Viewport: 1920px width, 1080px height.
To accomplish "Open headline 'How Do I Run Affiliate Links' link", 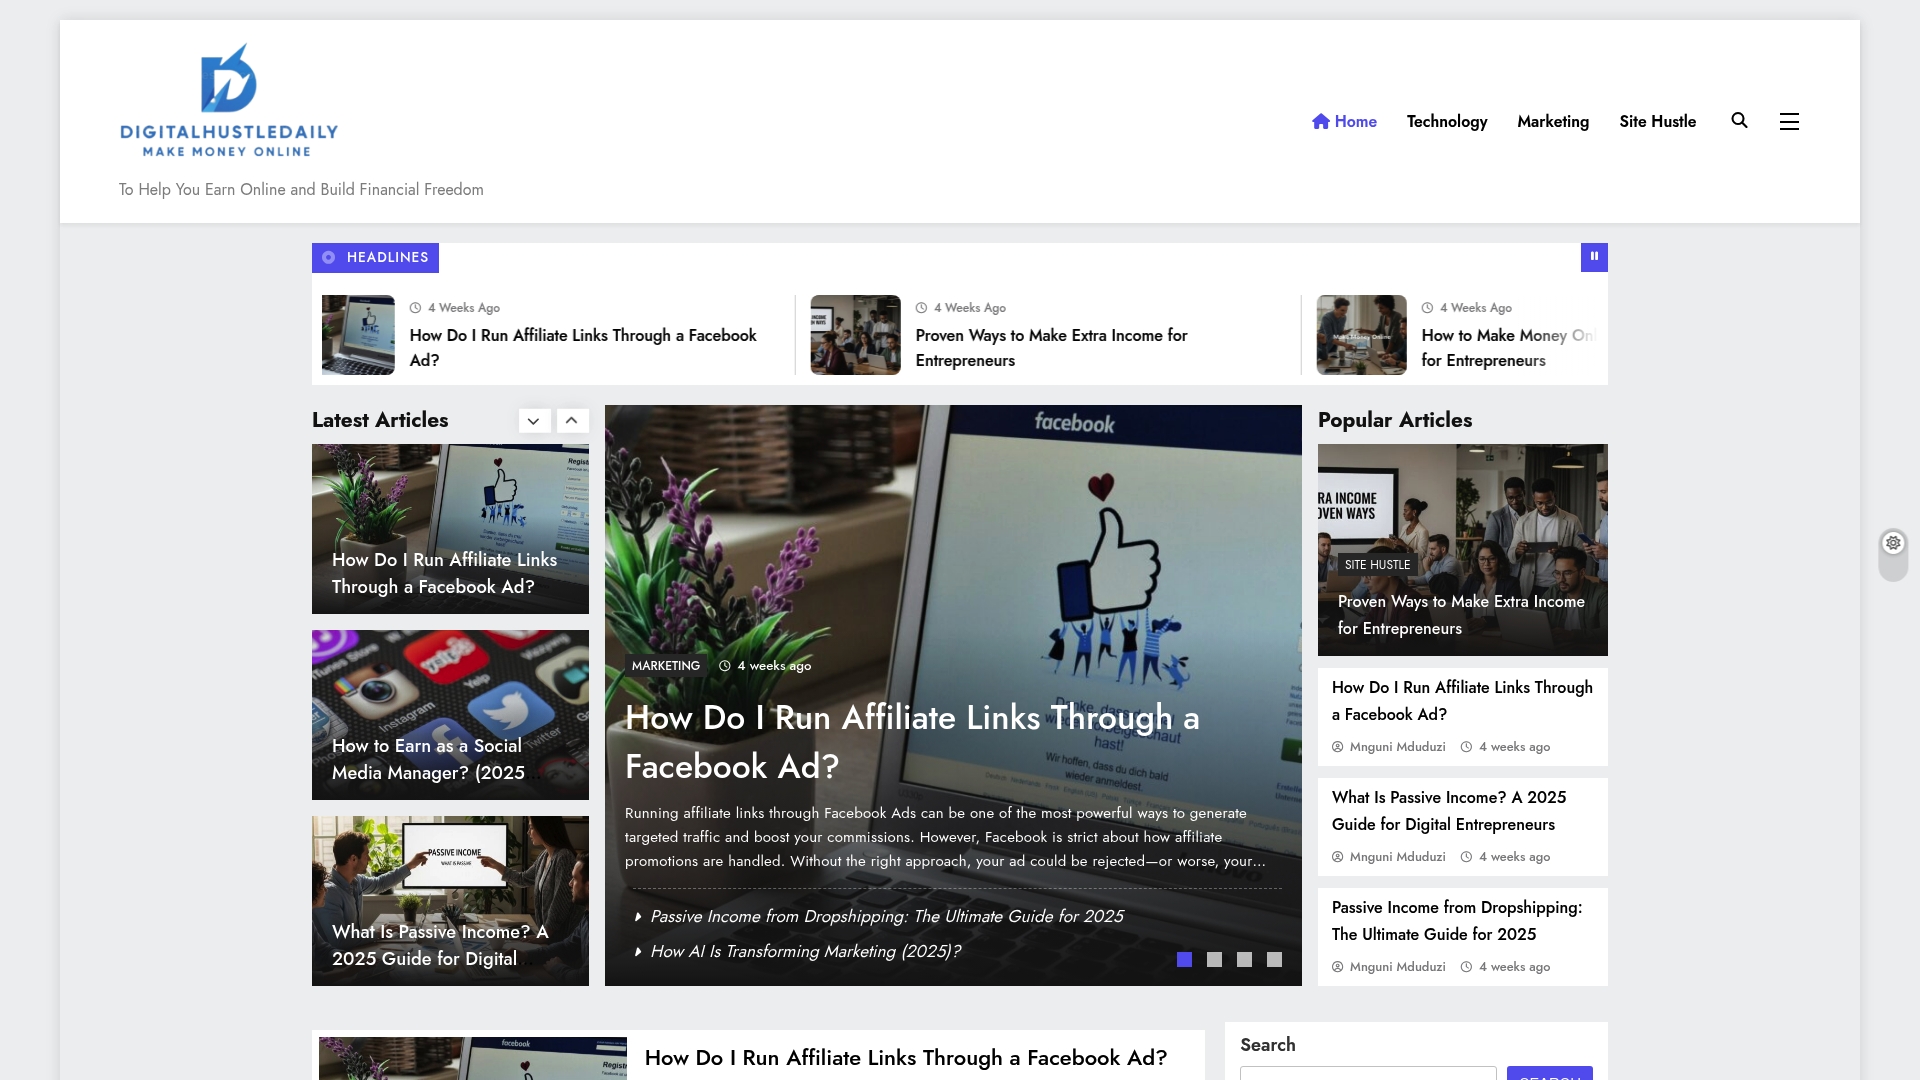I will [x=583, y=348].
